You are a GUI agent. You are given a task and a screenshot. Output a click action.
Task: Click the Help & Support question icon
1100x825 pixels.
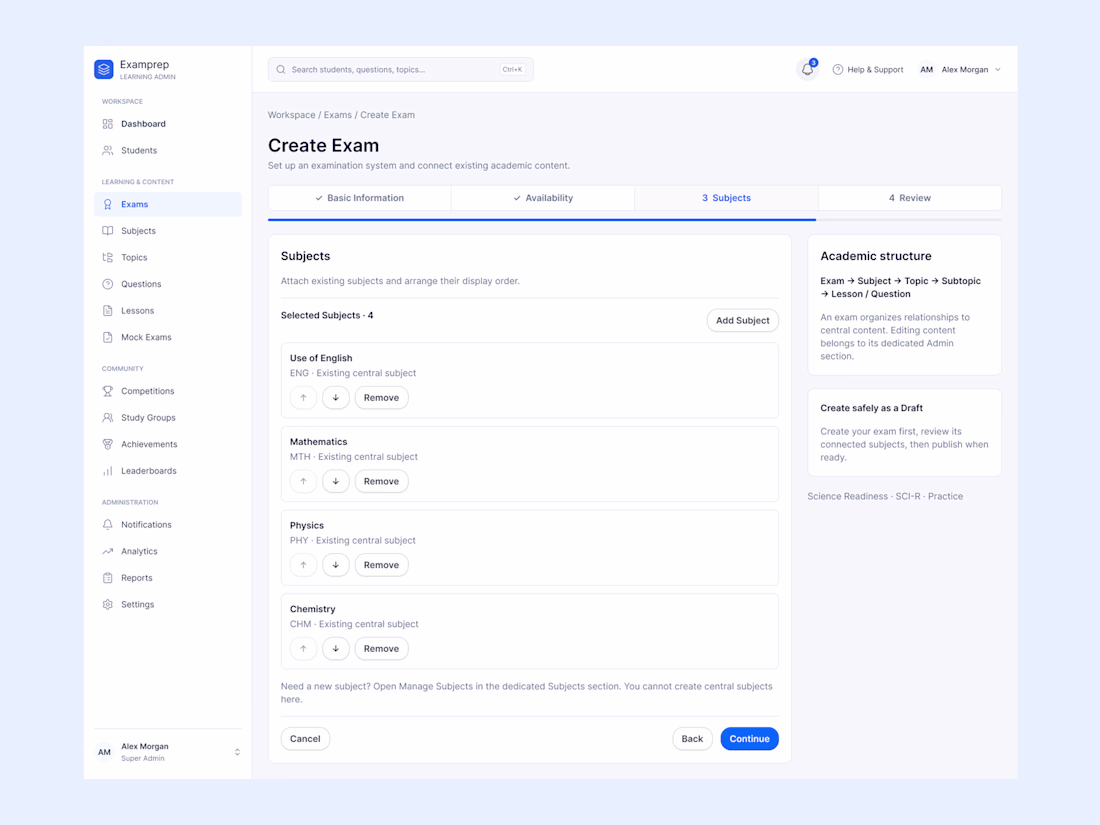[838, 69]
